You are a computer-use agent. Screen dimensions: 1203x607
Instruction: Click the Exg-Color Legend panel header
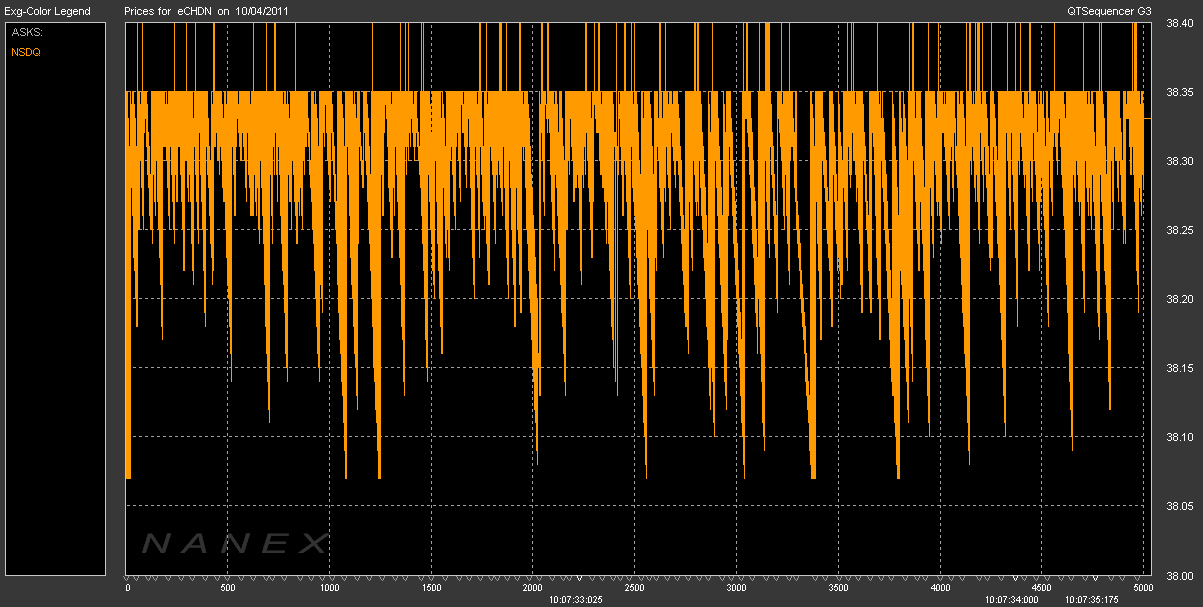[47, 11]
